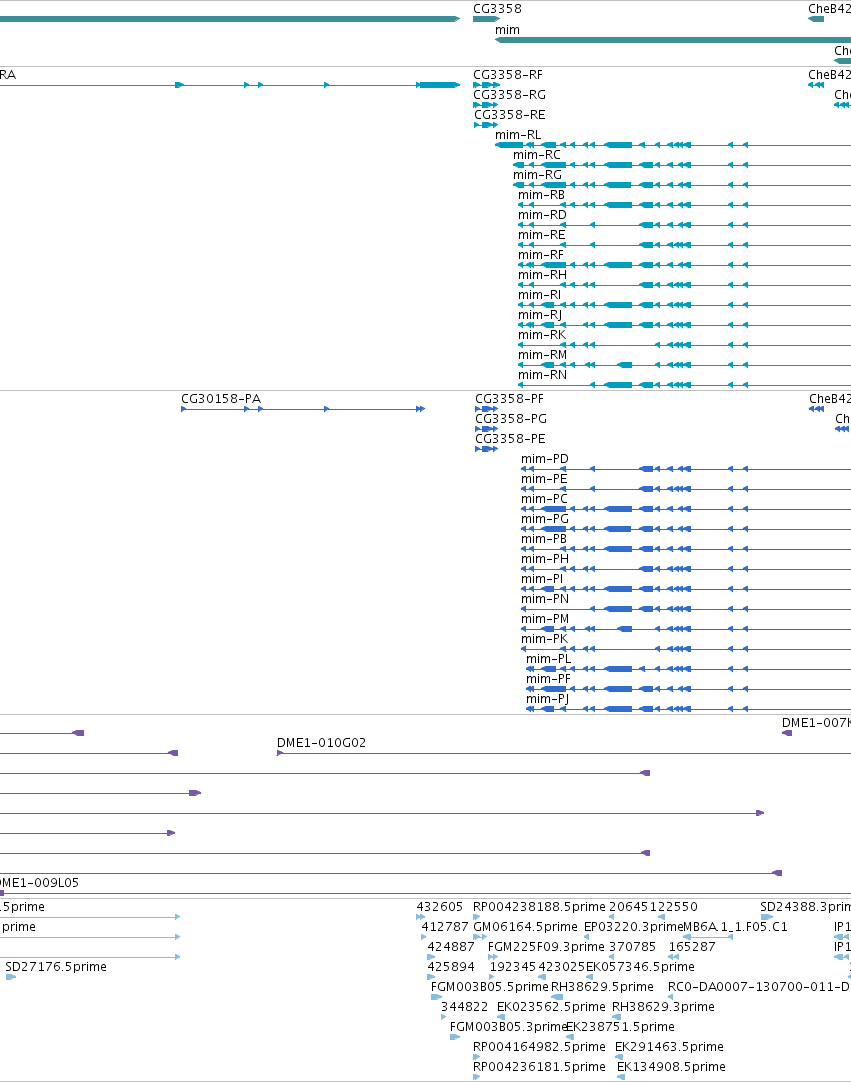
Task: Open the RH38629.5prime EST
Action: [x=602, y=987]
